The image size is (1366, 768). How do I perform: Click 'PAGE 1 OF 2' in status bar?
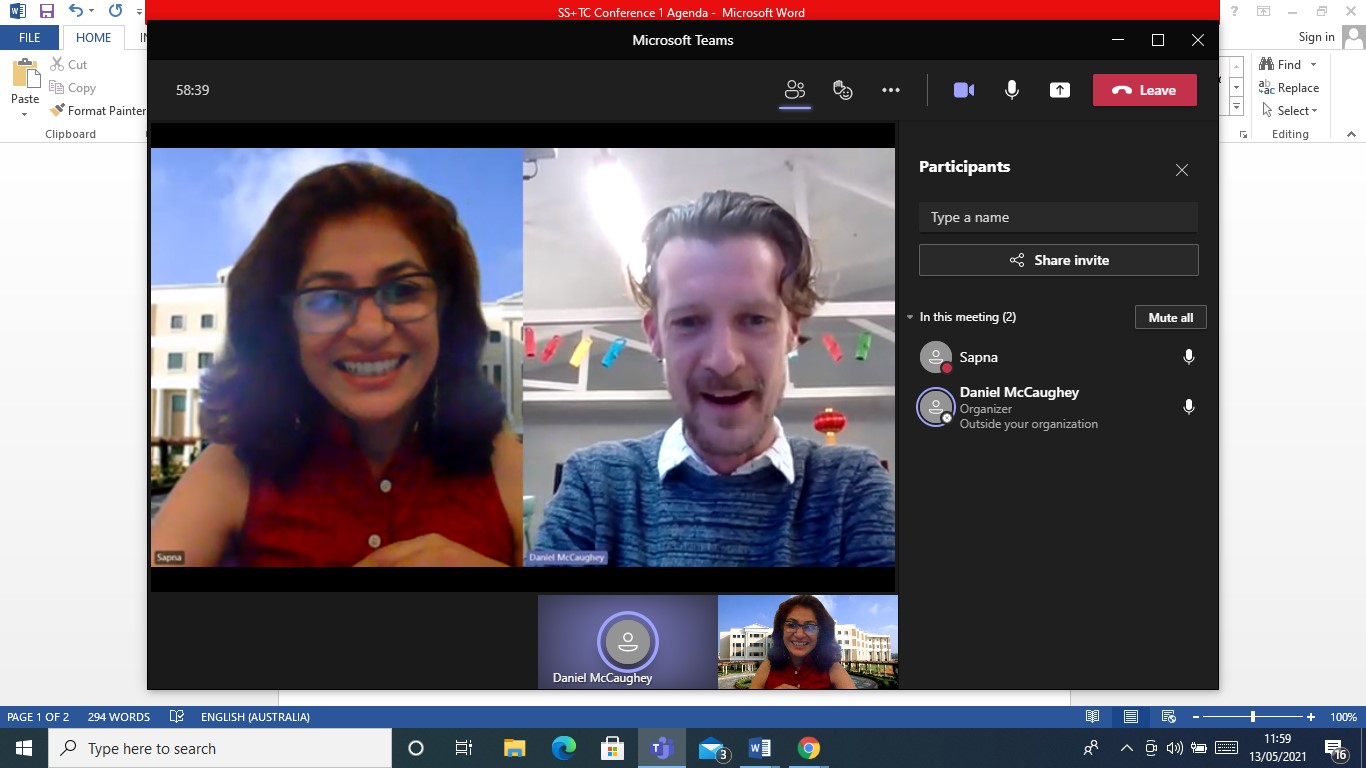(x=38, y=717)
